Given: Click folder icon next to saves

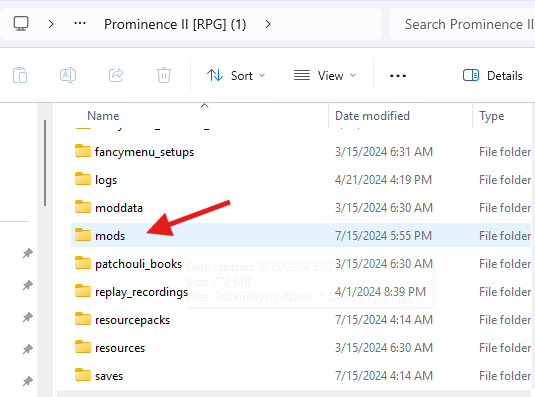Looking at the screenshot, I should (x=83, y=375).
